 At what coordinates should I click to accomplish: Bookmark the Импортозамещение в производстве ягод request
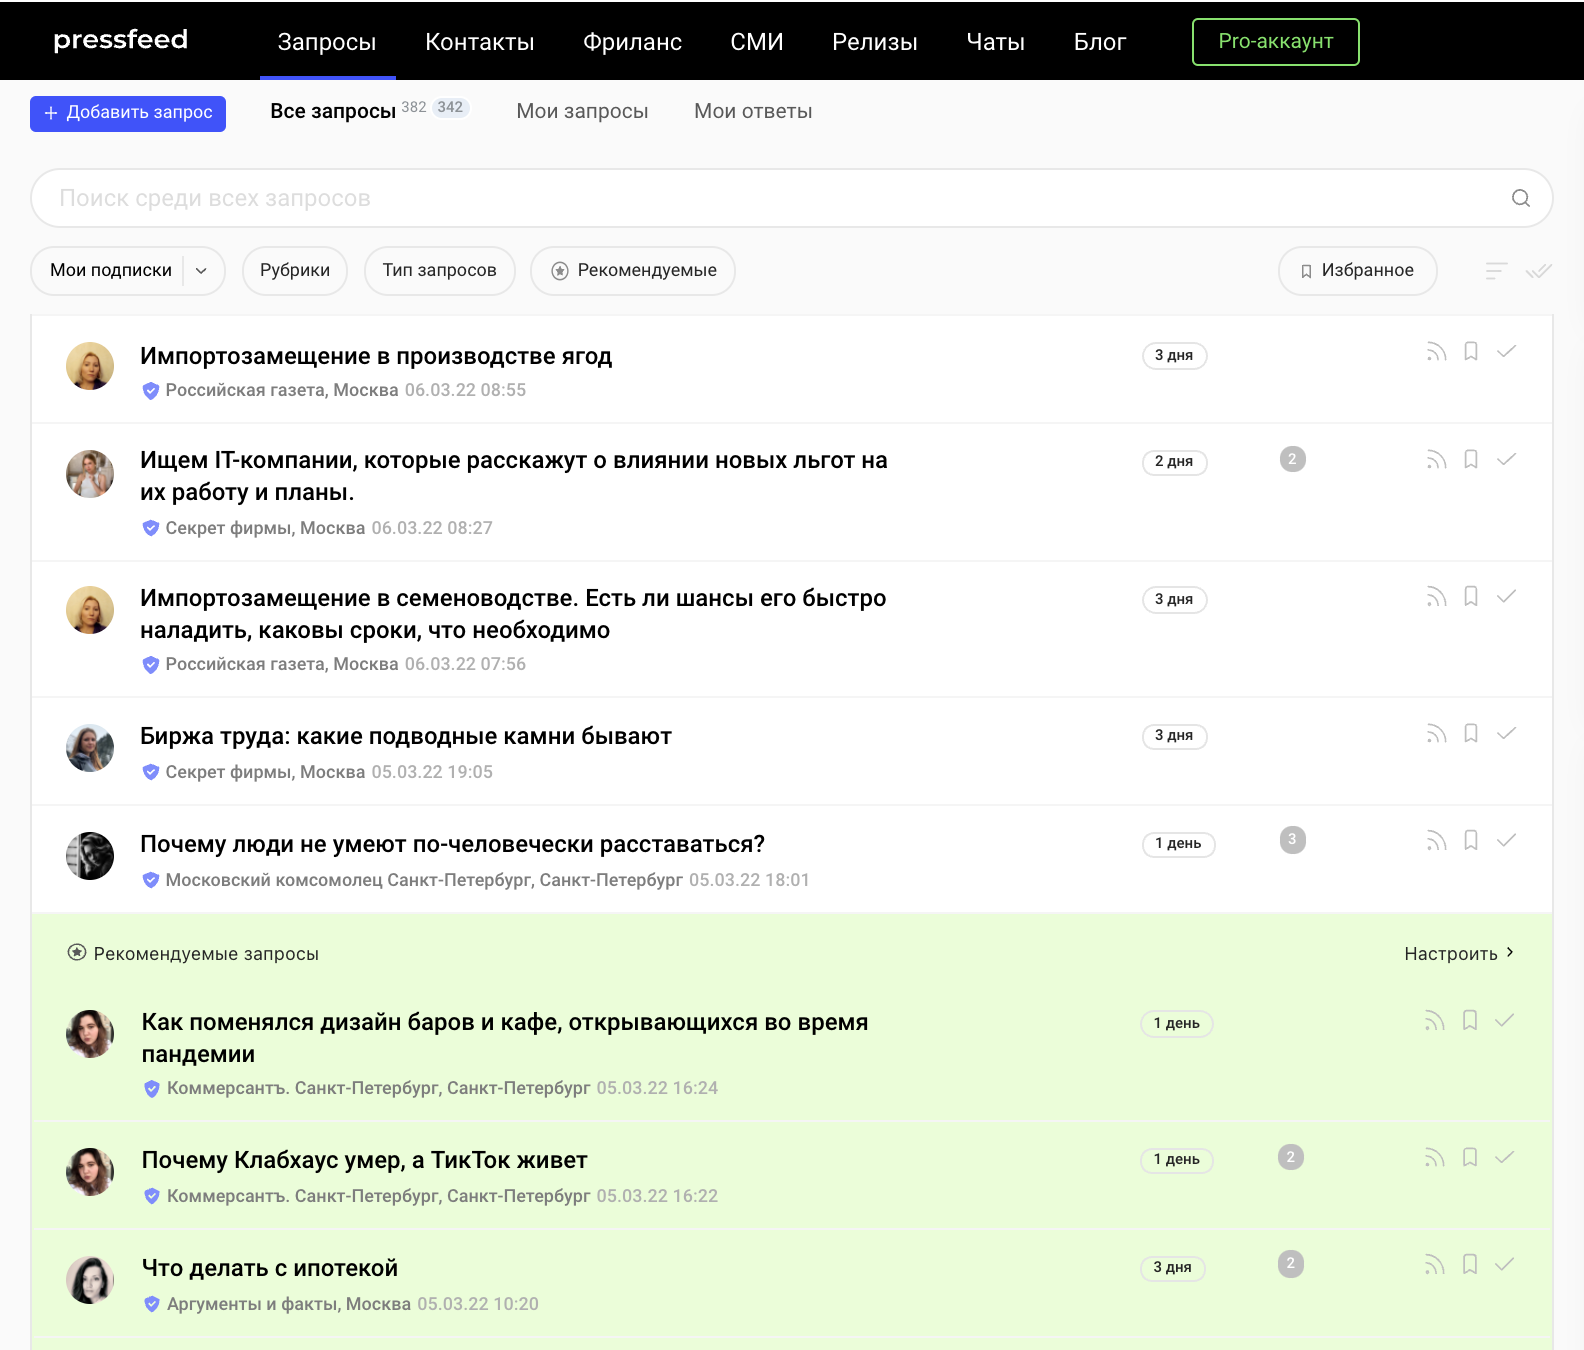(1471, 351)
